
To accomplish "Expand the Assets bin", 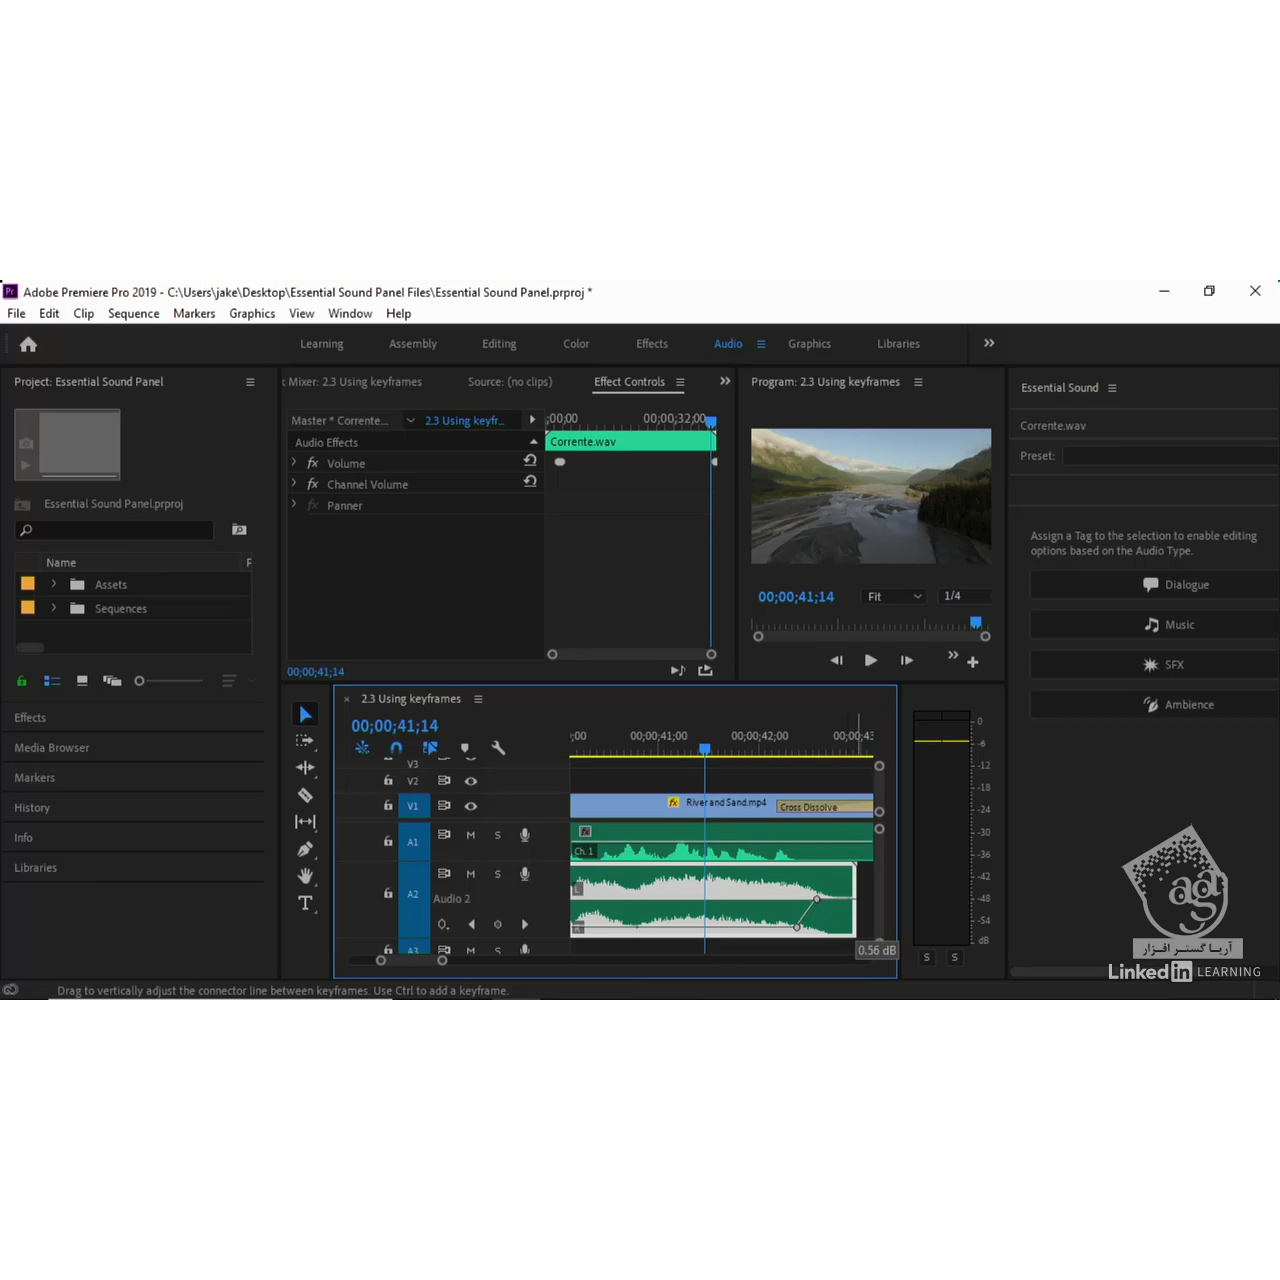I will pyautogui.click(x=54, y=584).
